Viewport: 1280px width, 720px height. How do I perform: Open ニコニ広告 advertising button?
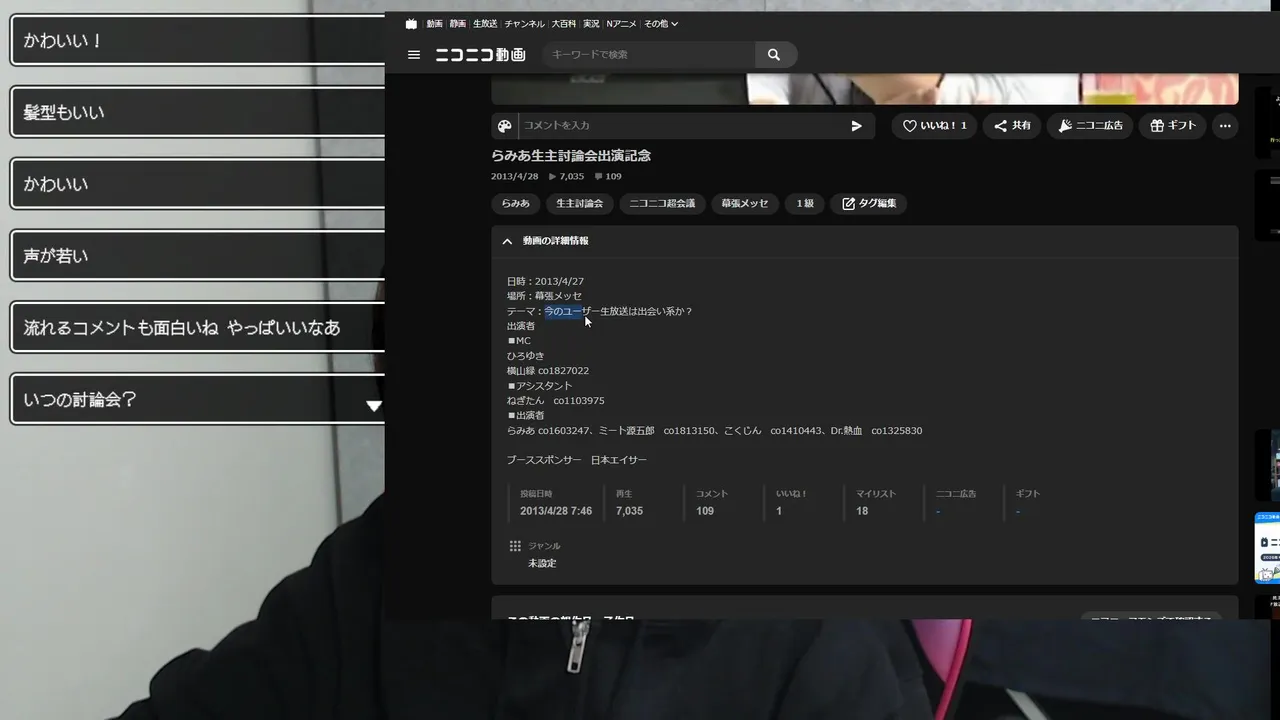point(1090,126)
